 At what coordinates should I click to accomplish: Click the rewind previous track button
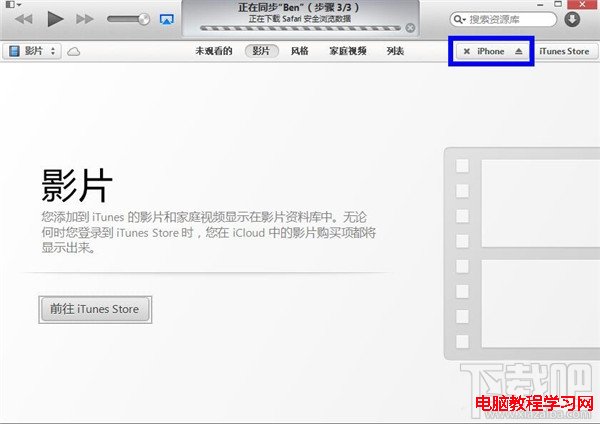[x=24, y=19]
